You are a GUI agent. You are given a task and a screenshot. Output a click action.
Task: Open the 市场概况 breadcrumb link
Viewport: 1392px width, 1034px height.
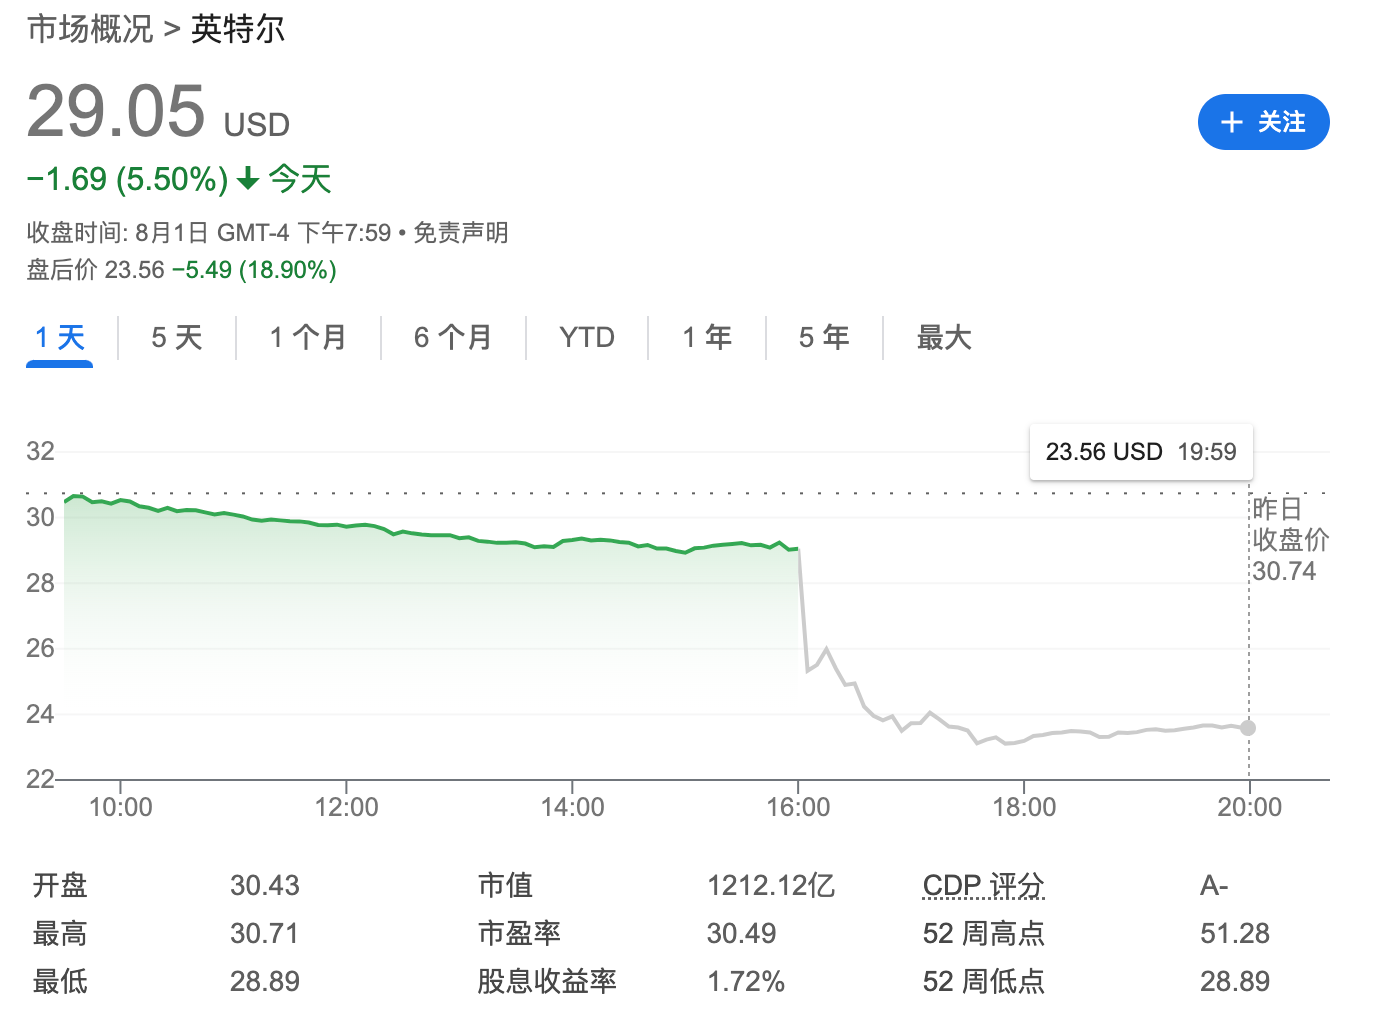coord(90,29)
